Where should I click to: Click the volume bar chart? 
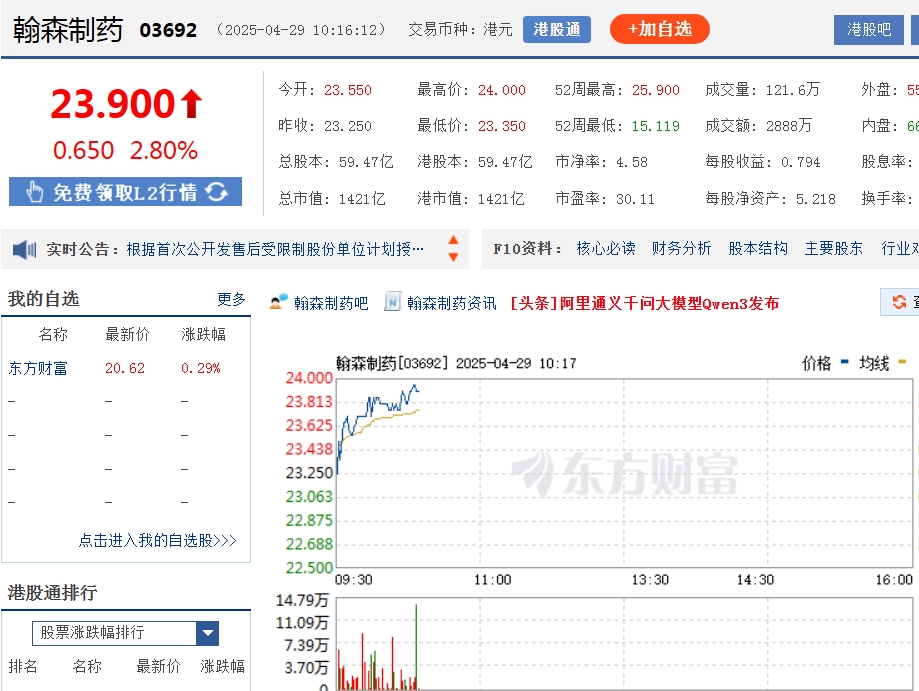[x=624, y=644]
